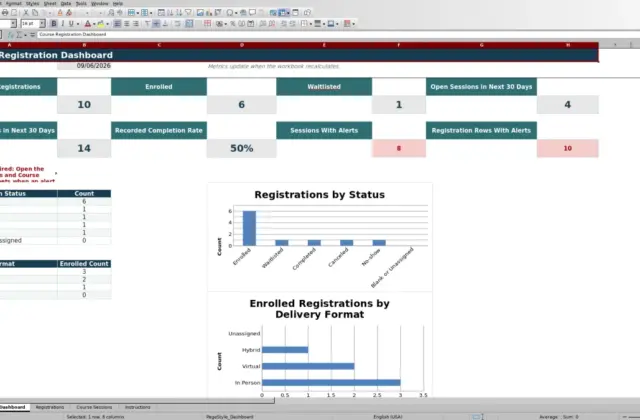Click the Insert Comment icon
640x420 pixels.
(252, 13)
